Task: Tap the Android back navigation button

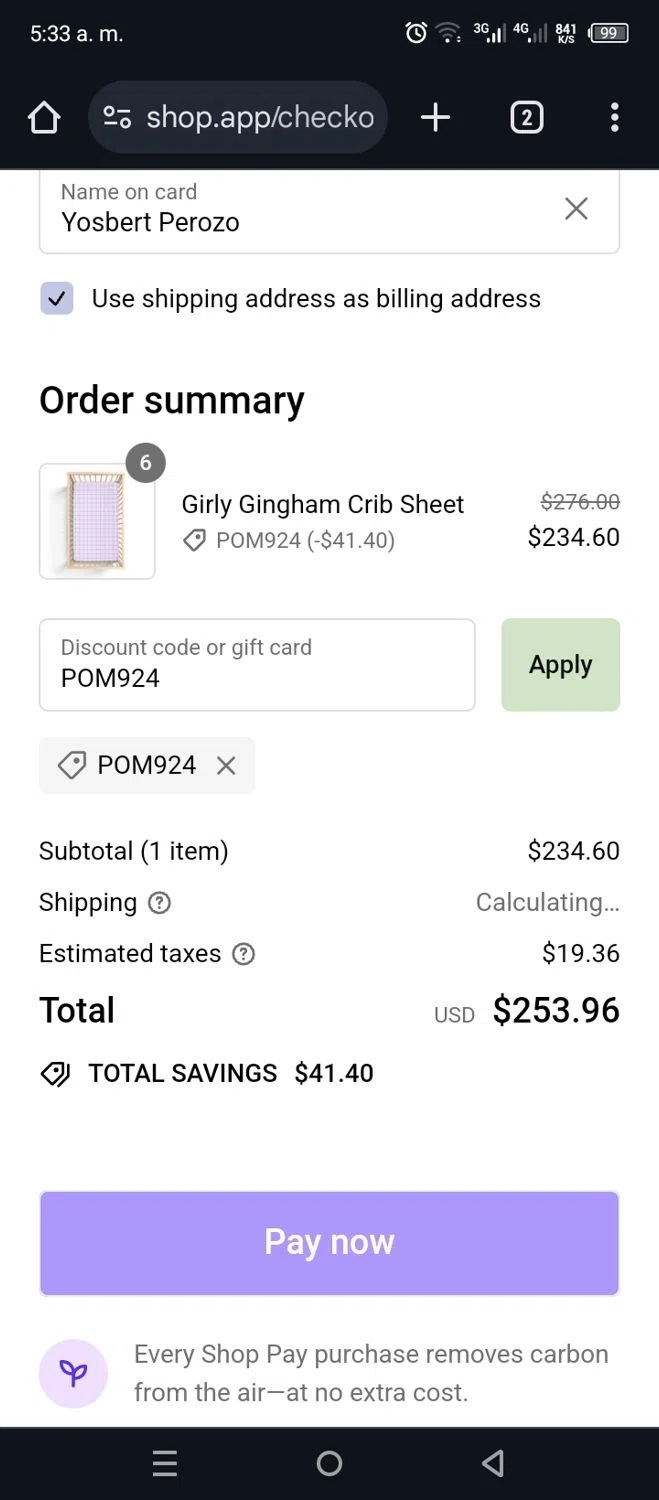Action: tap(492, 1464)
